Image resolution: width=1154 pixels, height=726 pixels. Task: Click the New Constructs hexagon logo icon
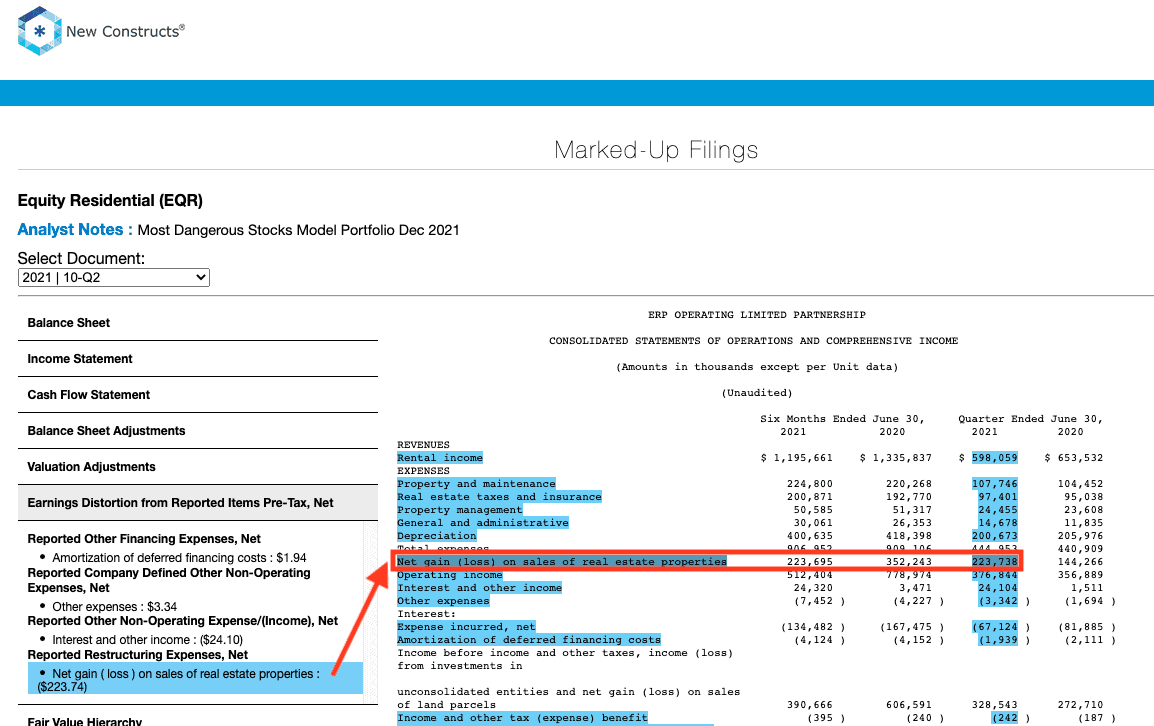[39, 31]
